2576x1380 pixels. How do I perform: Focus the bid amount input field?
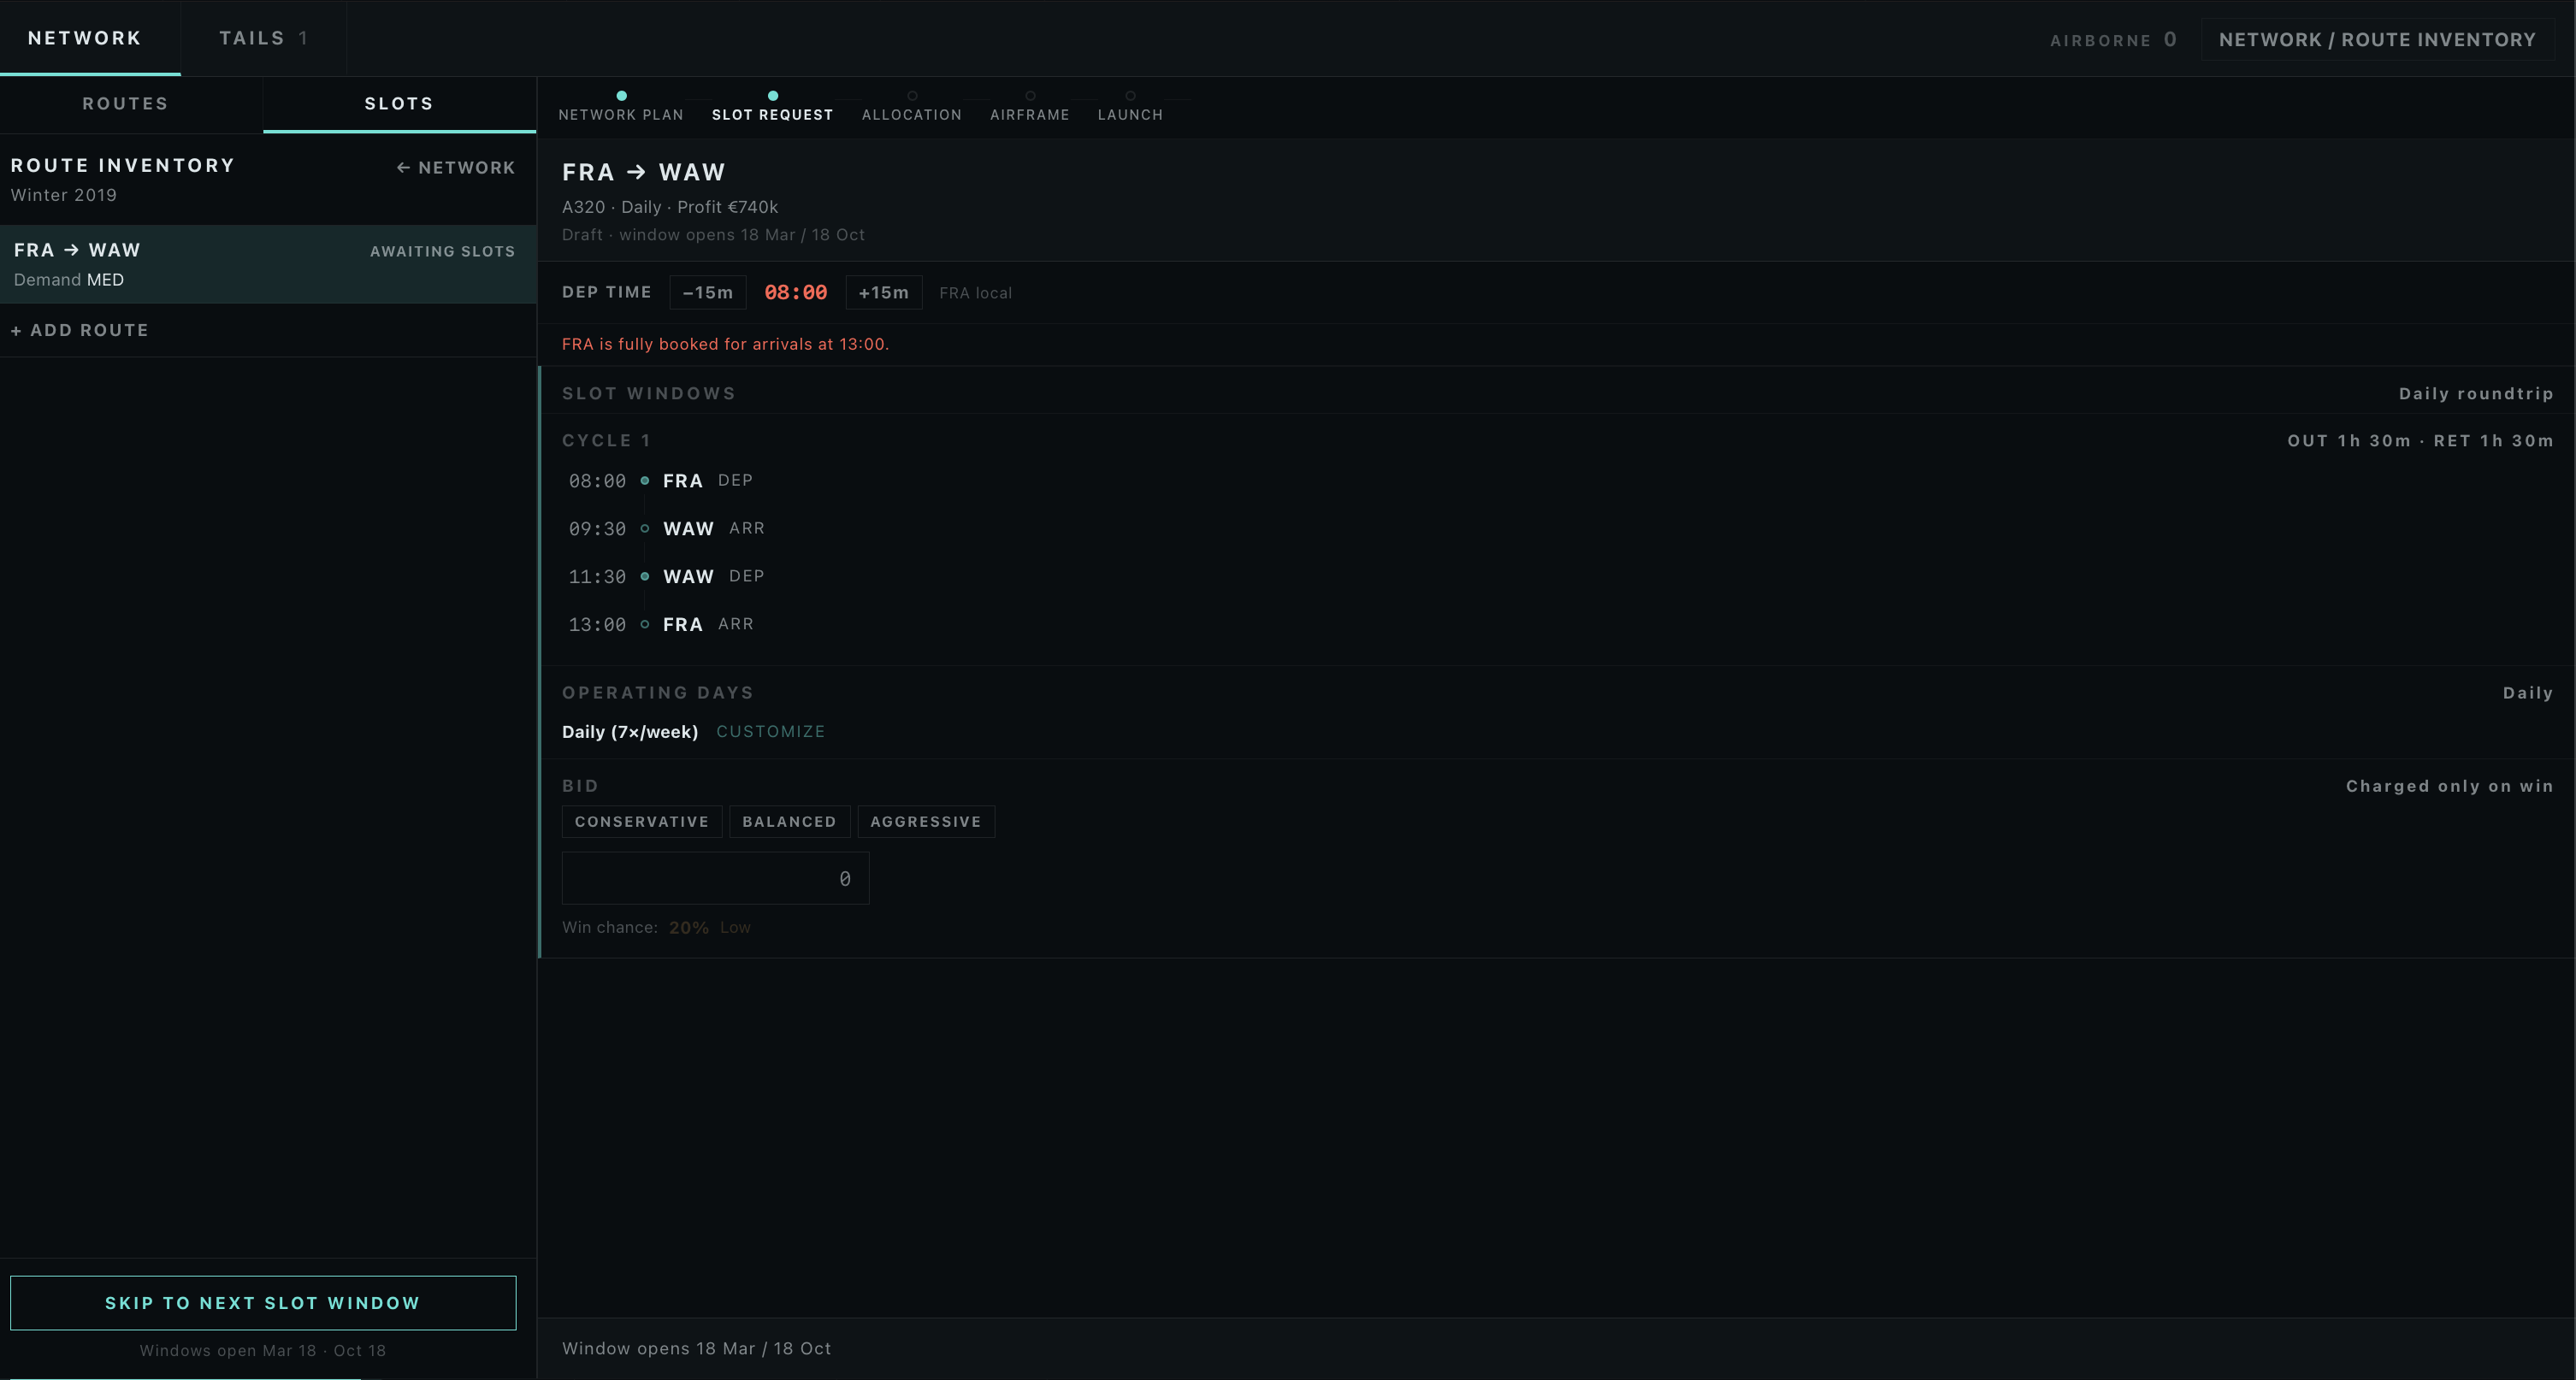coord(716,879)
